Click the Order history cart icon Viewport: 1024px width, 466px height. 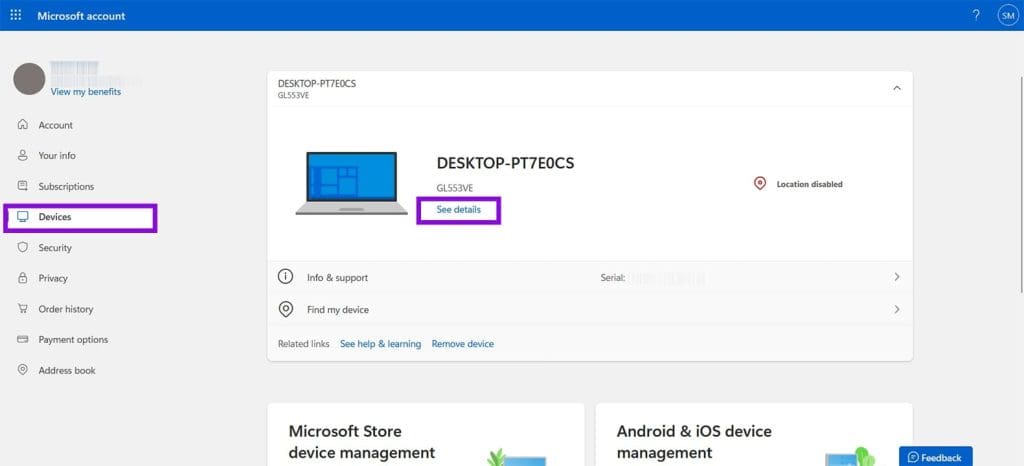23,309
